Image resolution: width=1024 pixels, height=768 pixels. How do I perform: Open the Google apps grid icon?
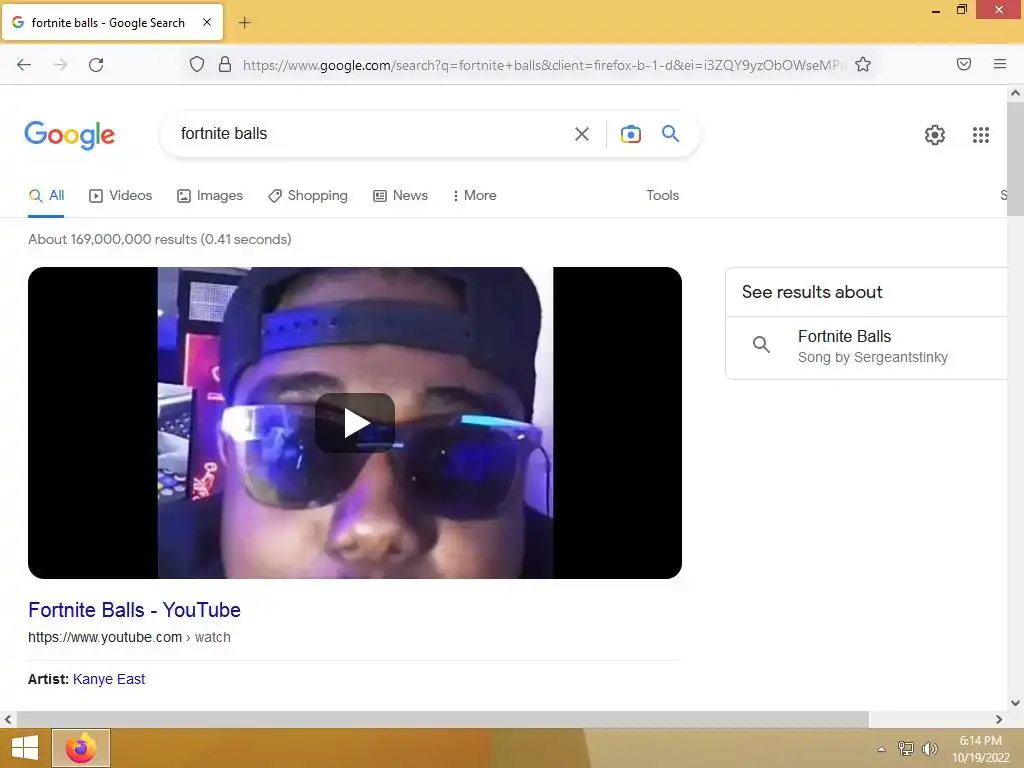tap(980, 135)
